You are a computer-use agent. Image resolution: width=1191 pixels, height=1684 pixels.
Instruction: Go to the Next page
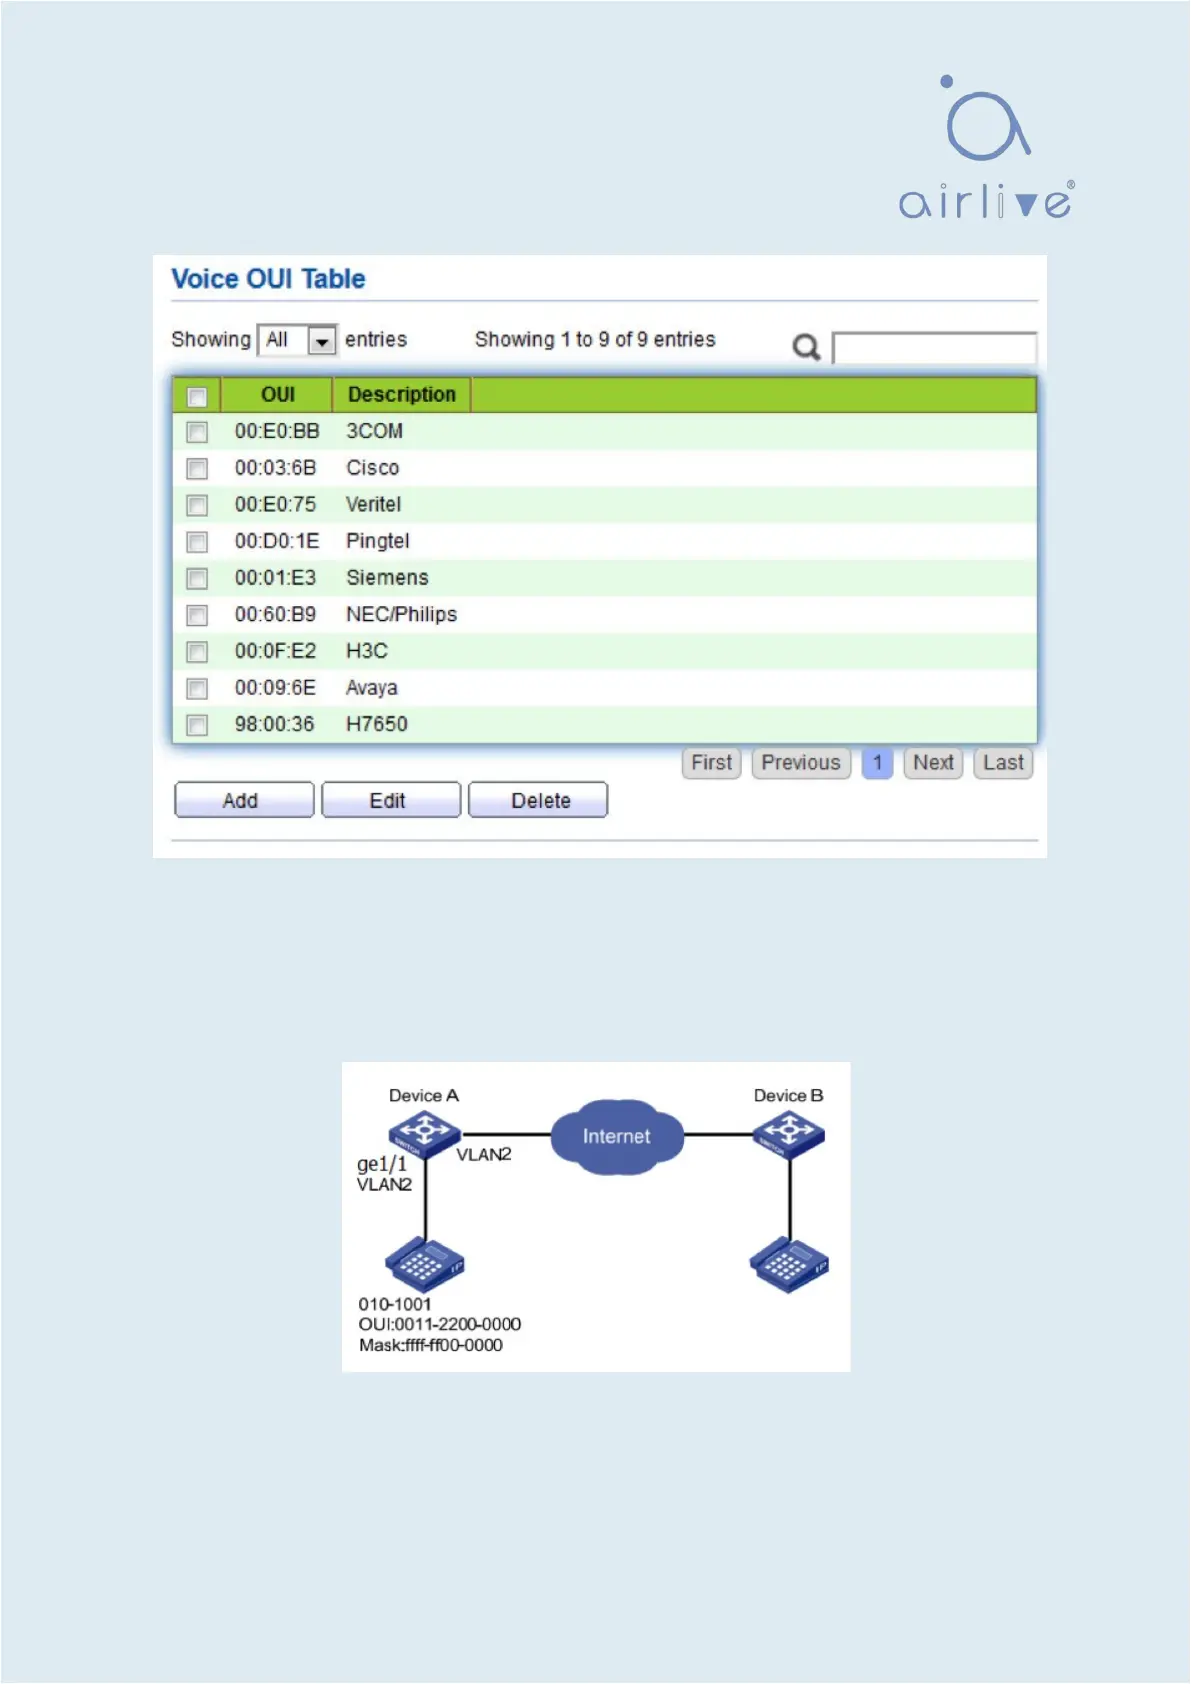pos(932,763)
